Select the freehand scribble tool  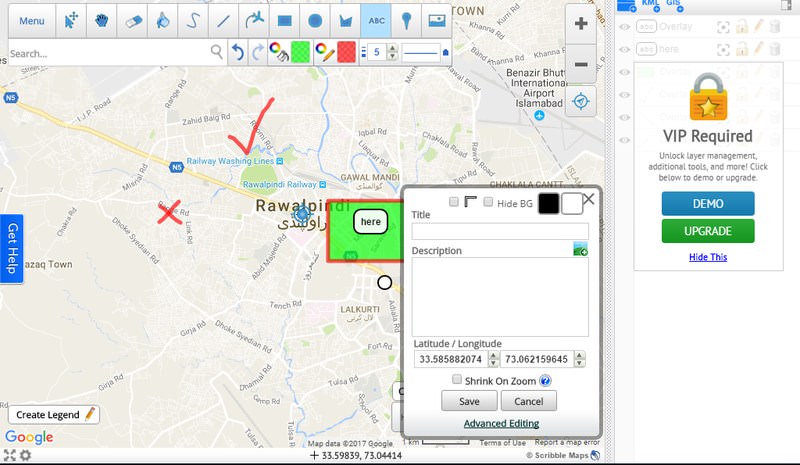(x=193, y=21)
